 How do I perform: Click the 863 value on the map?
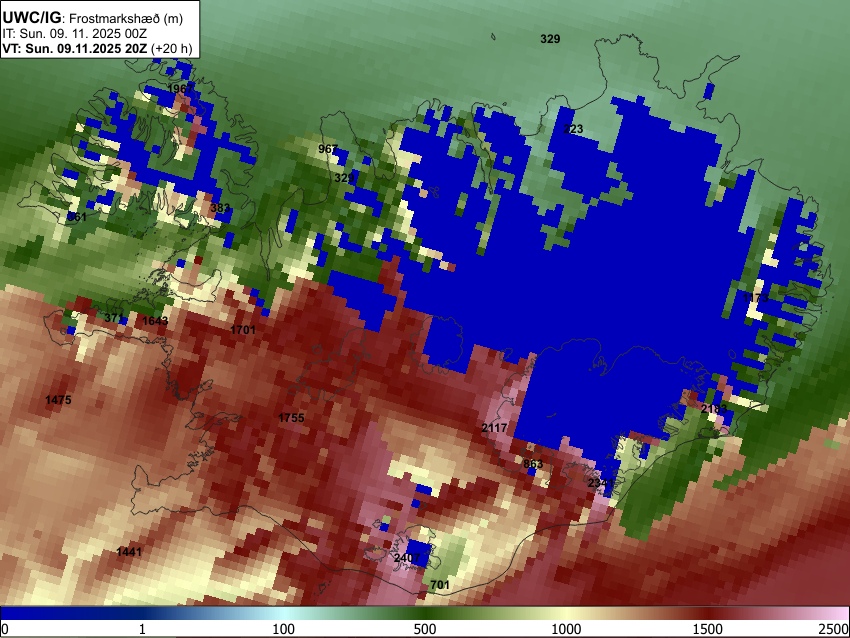pos(533,463)
